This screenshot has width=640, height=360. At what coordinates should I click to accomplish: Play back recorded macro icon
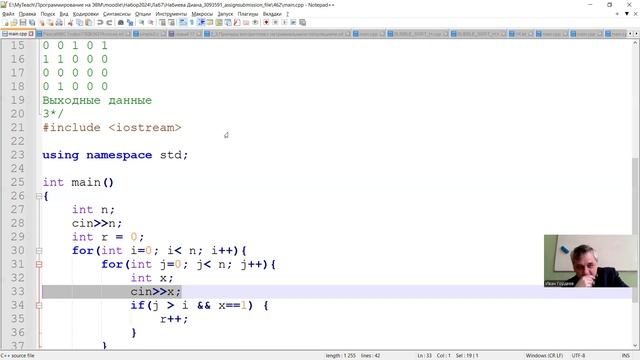[284, 22]
